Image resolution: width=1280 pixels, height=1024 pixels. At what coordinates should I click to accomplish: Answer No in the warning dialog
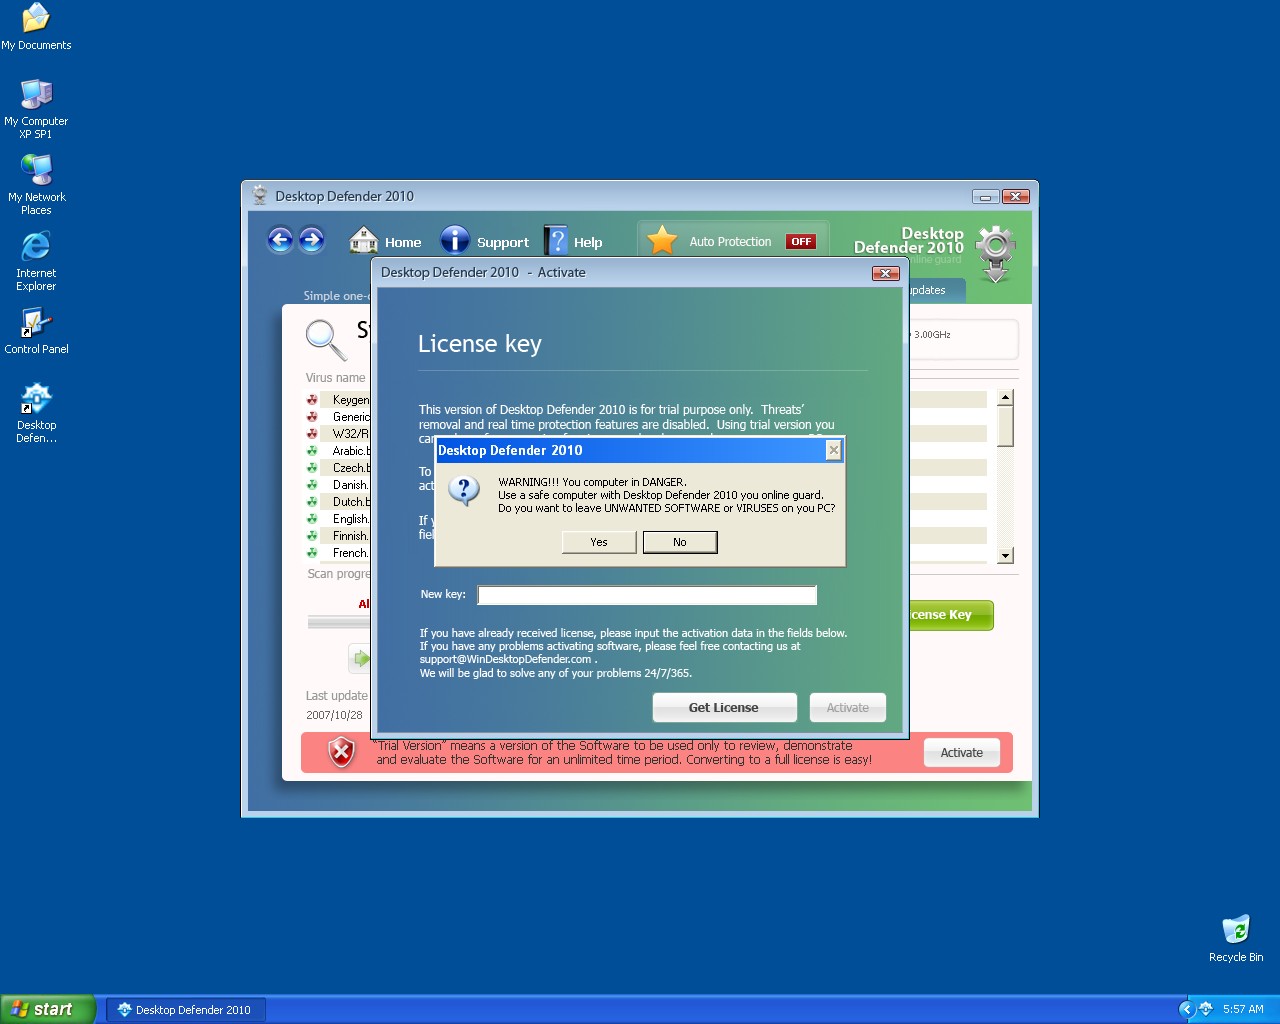pyautogui.click(x=680, y=542)
